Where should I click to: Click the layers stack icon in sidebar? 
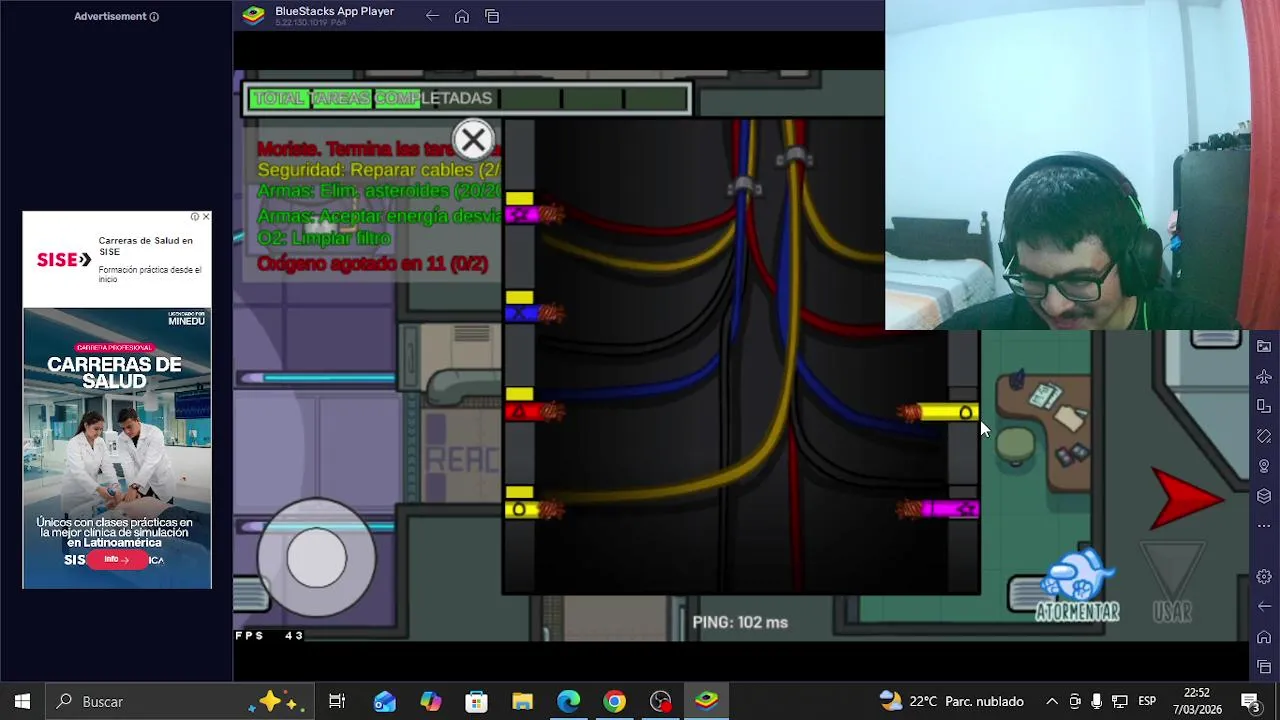point(1264,496)
